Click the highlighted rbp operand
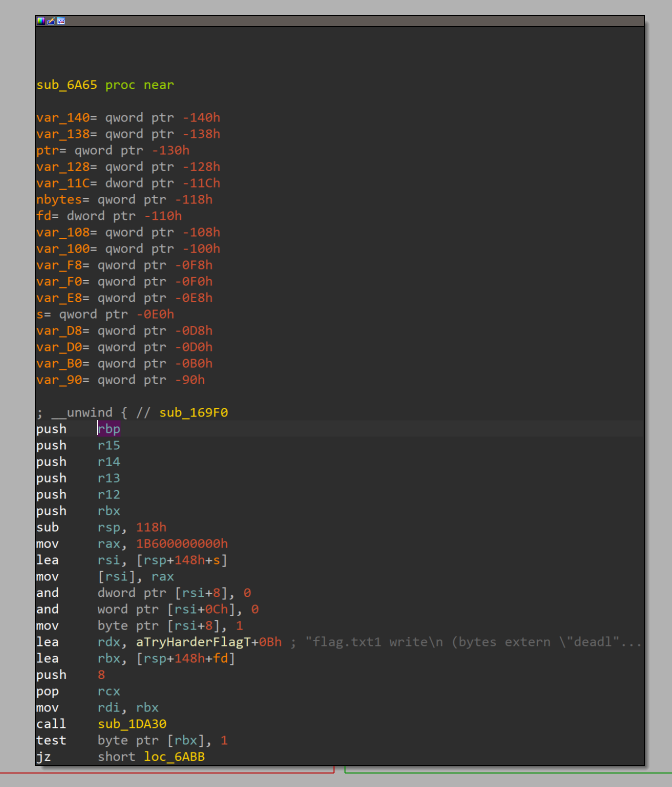The image size is (672, 787). click(x=109, y=429)
